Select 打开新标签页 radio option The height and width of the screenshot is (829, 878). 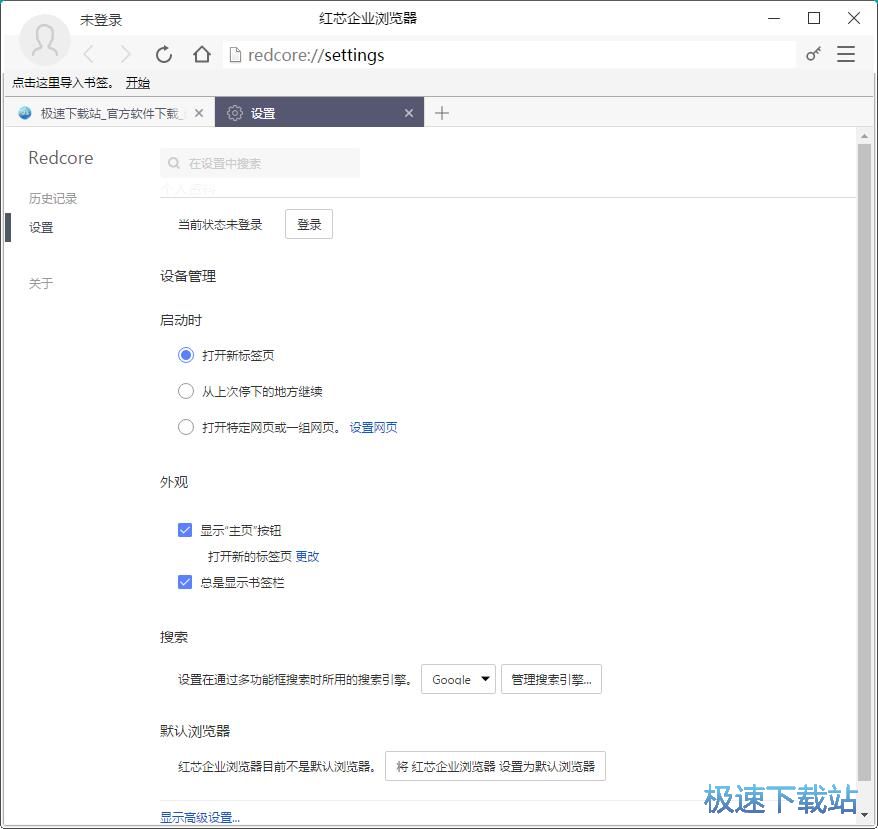pyautogui.click(x=186, y=355)
